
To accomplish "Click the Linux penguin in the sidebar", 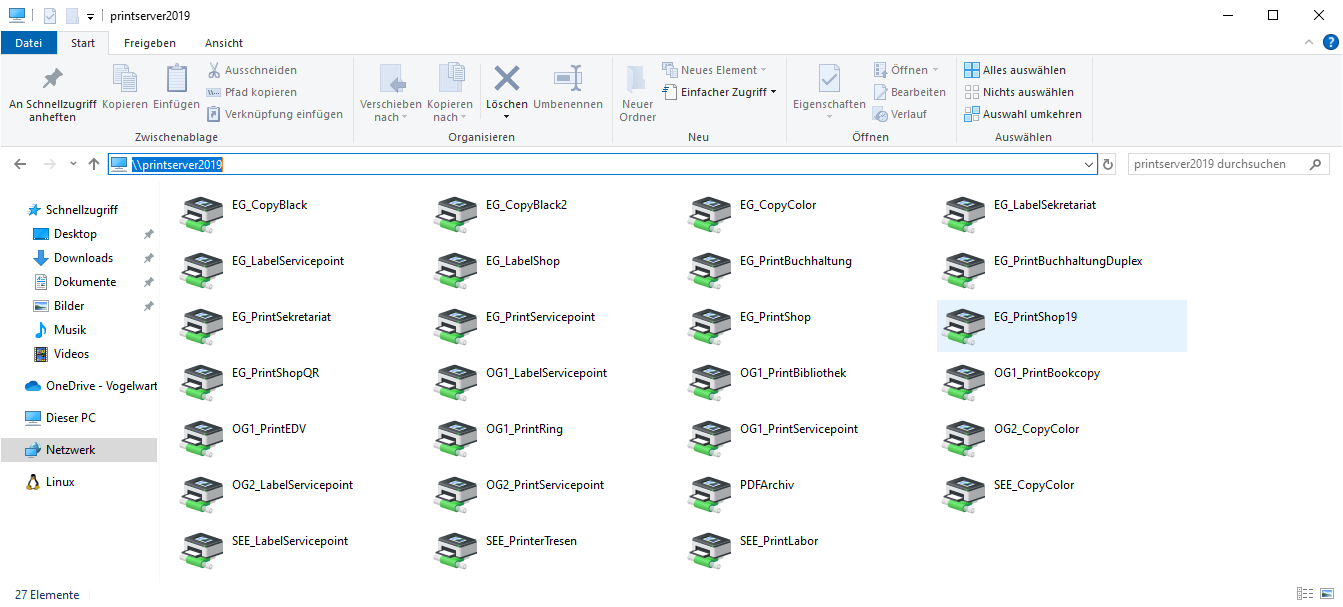I will click(33, 481).
